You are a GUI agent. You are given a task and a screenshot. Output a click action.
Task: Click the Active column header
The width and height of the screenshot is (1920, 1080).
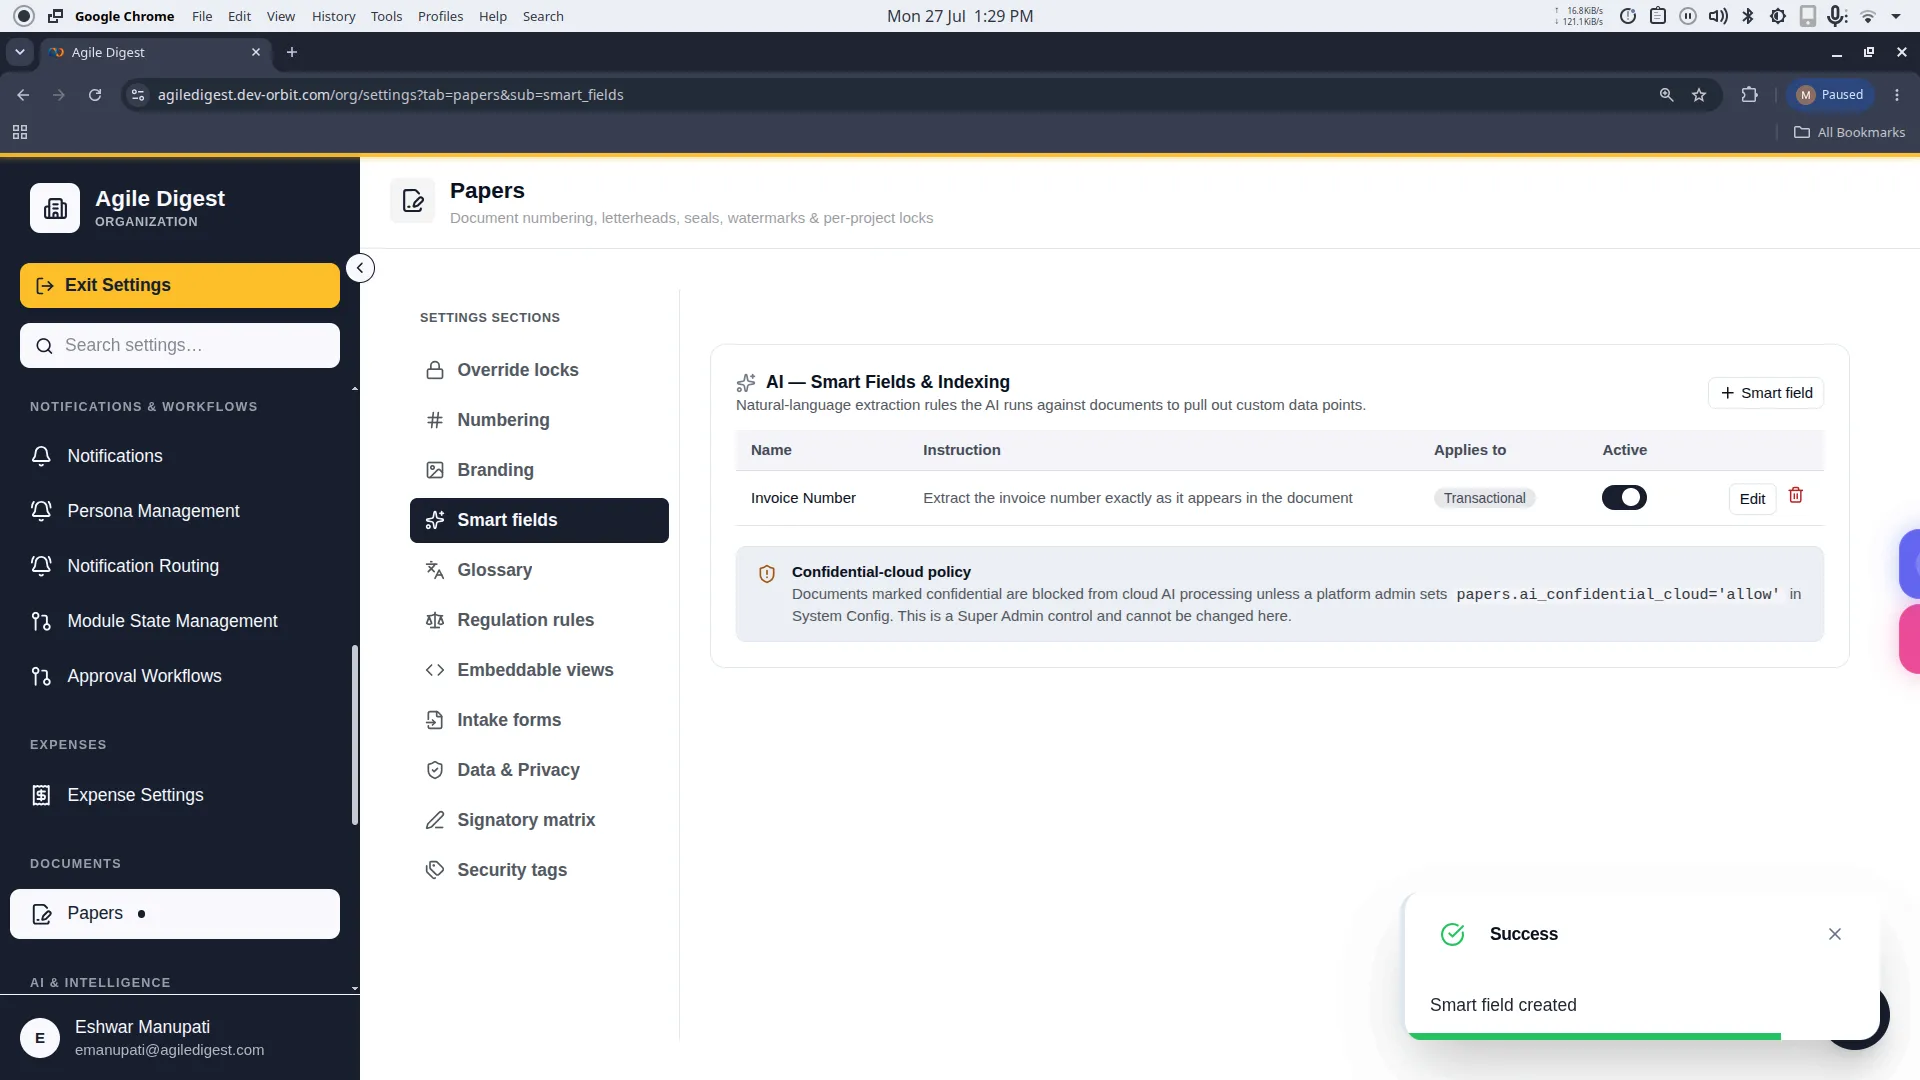click(1624, 450)
